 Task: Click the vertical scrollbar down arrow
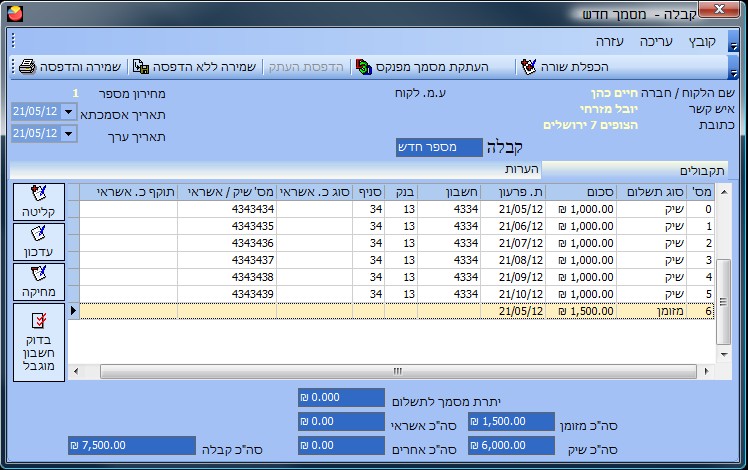pyautogui.click(x=724, y=355)
